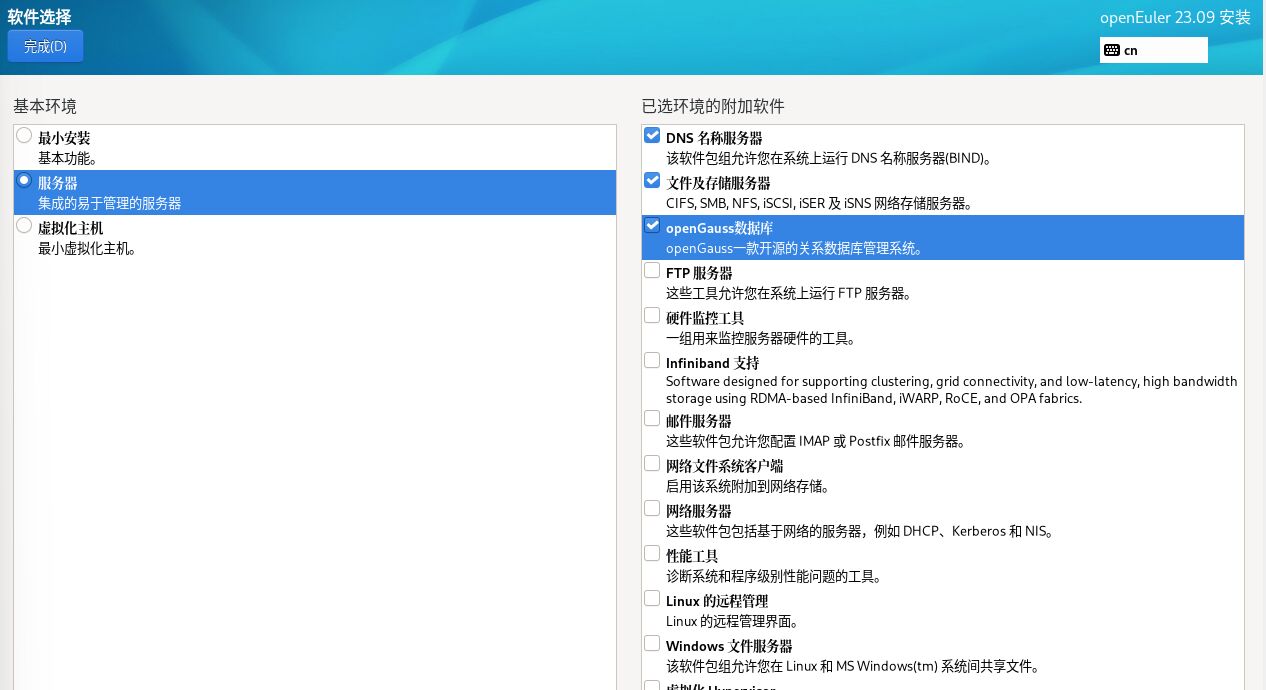Click the CIFS, SMB, NFS, iSCSI description line
Viewport: 1266px width, 690px height.
[819, 203]
